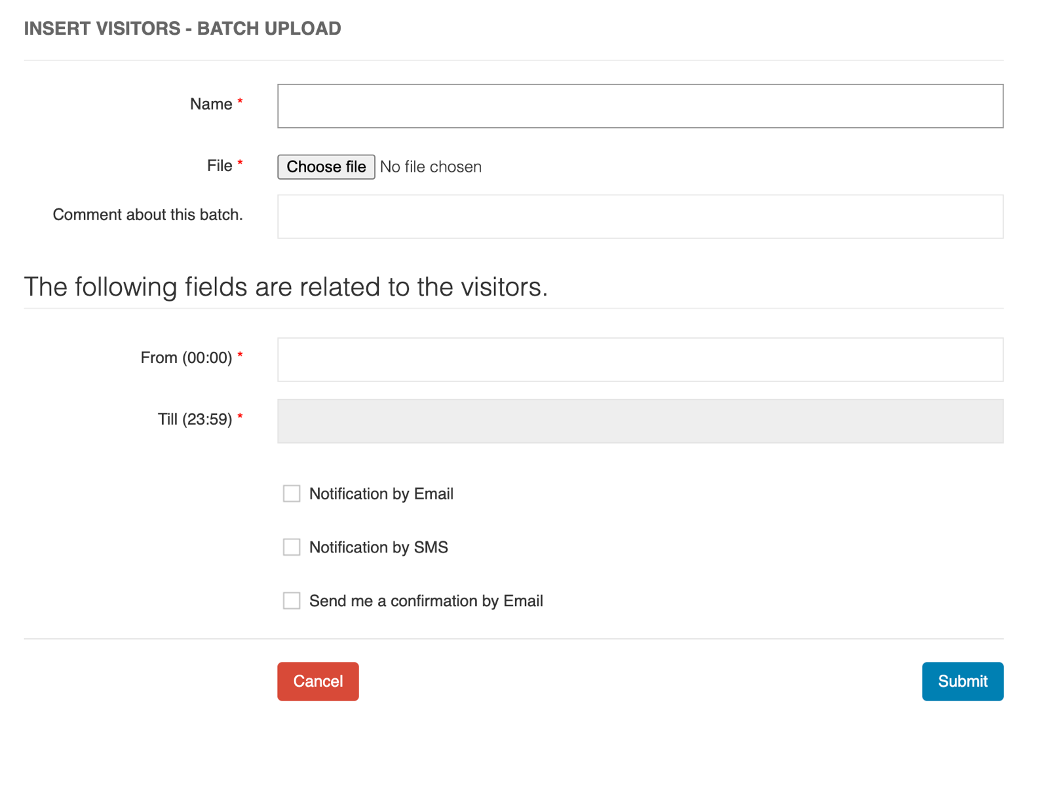Click the 'following fields are related' subheading
The height and width of the screenshot is (792, 1038).
click(286, 287)
